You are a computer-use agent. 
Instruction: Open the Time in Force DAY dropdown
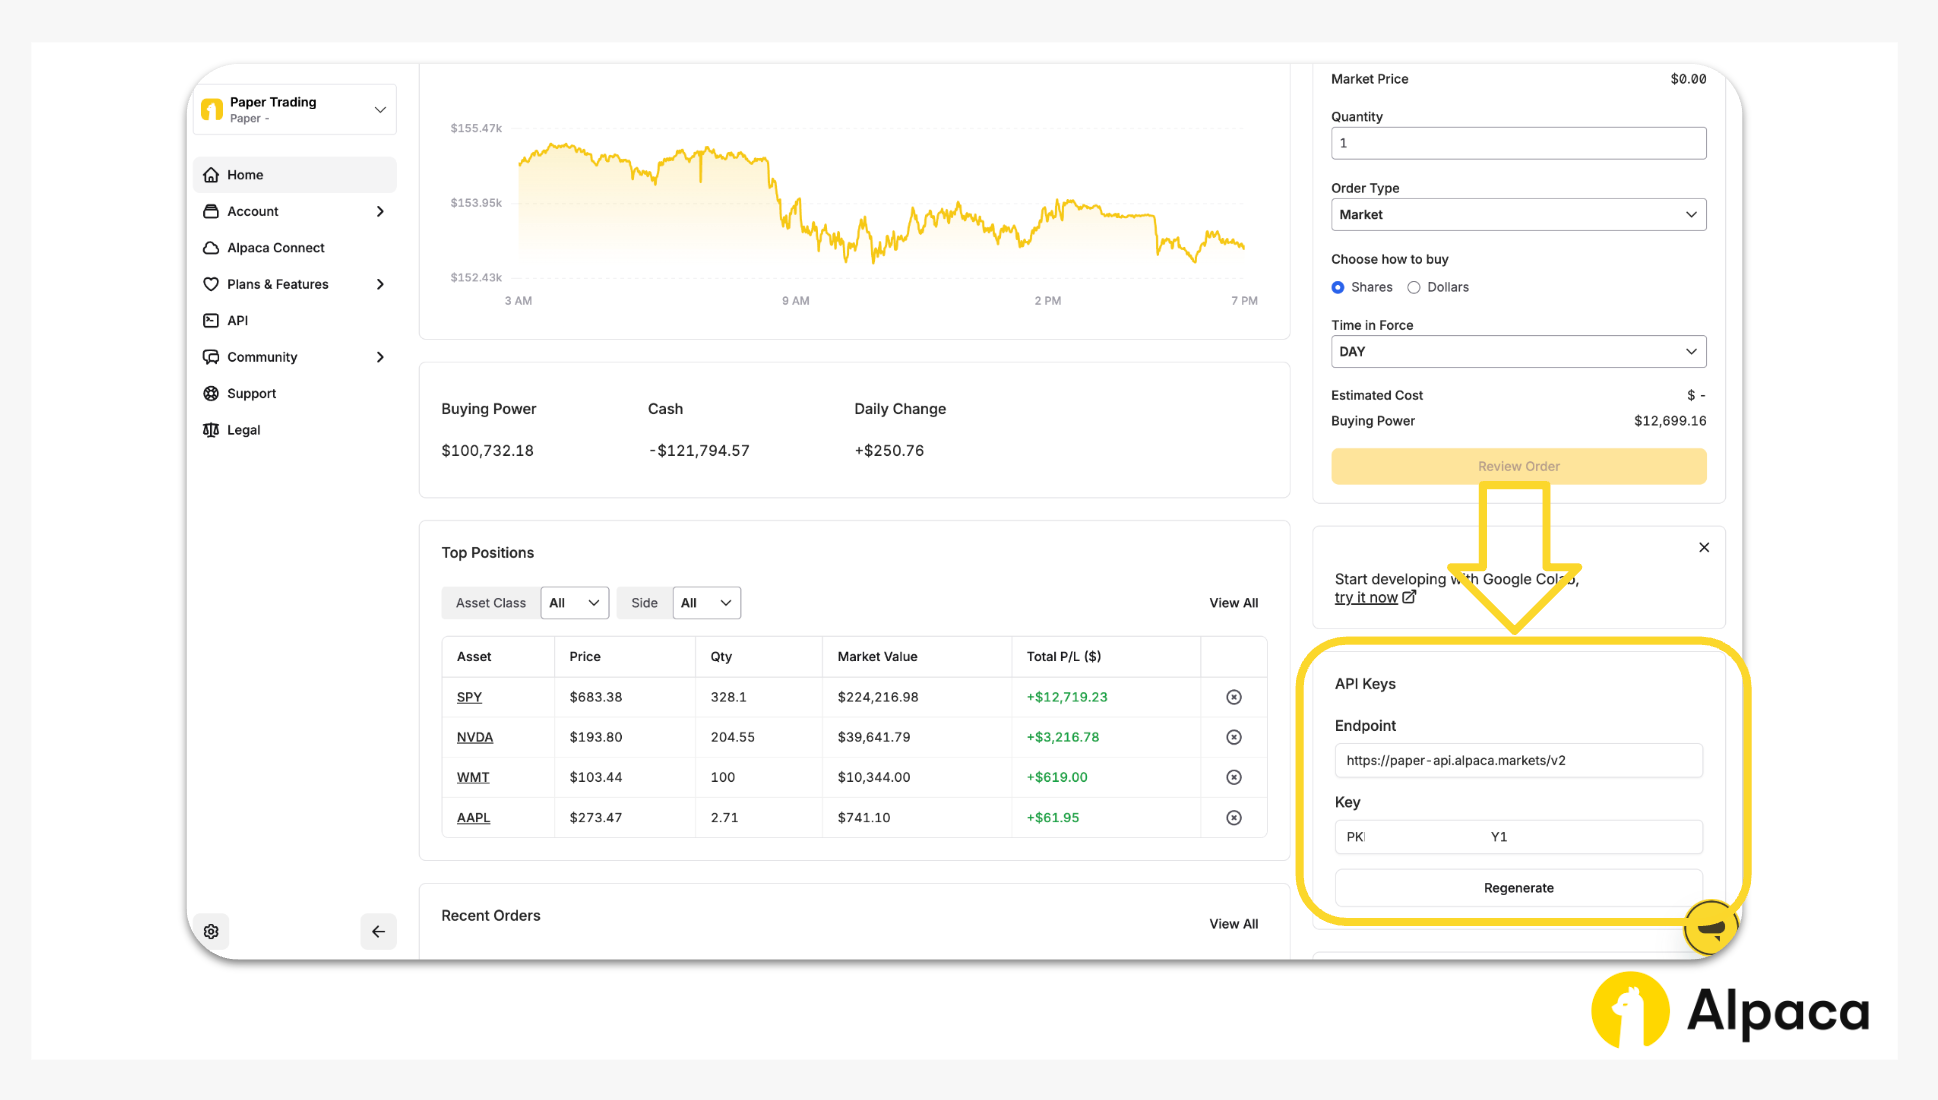click(x=1518, y=351)
